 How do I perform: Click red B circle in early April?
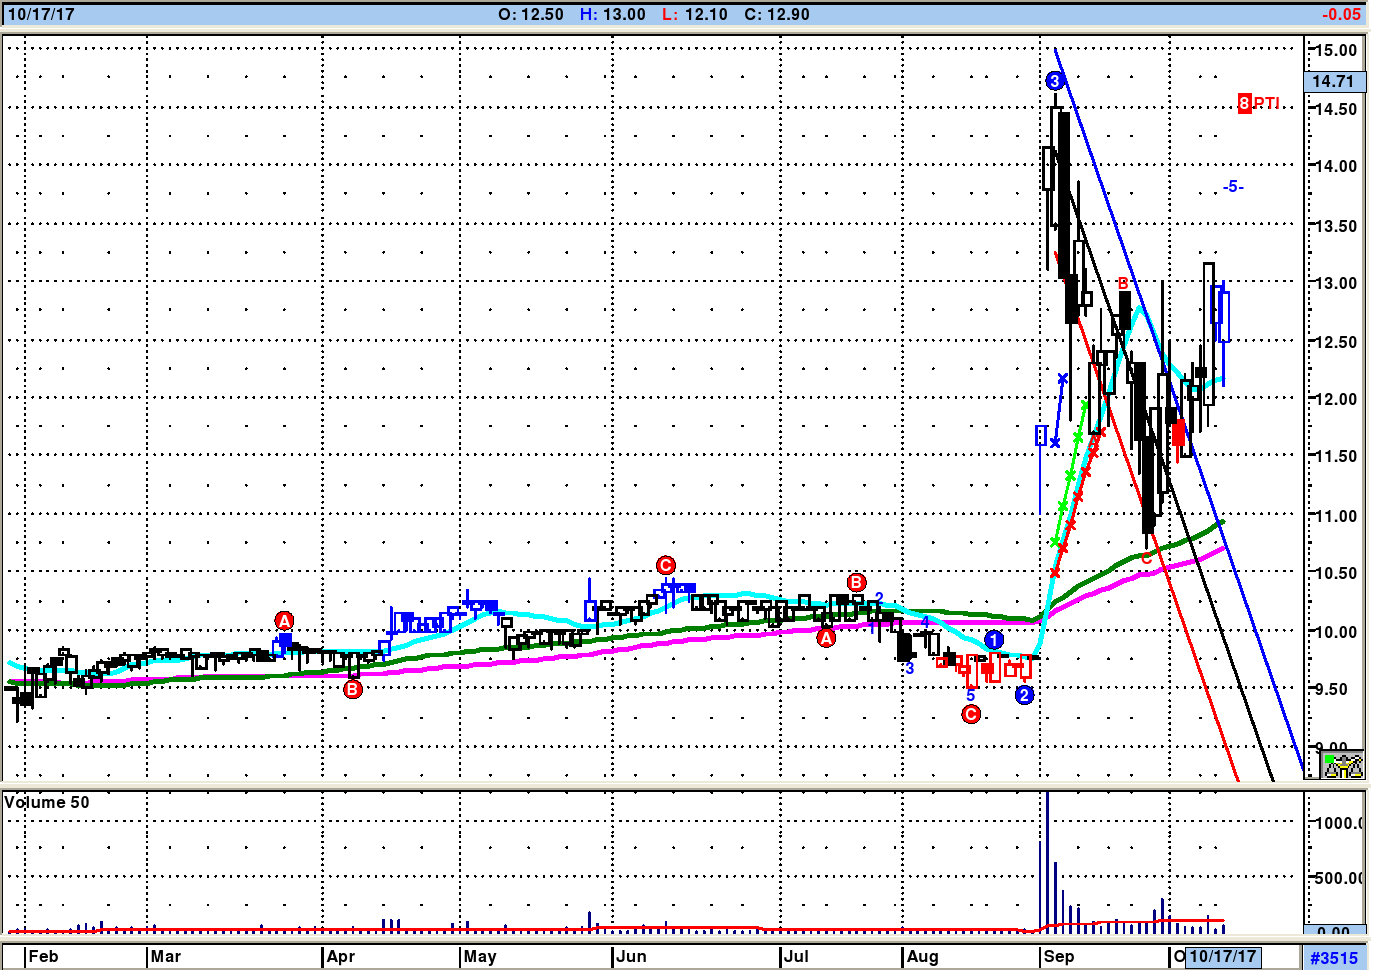(353, 689)
